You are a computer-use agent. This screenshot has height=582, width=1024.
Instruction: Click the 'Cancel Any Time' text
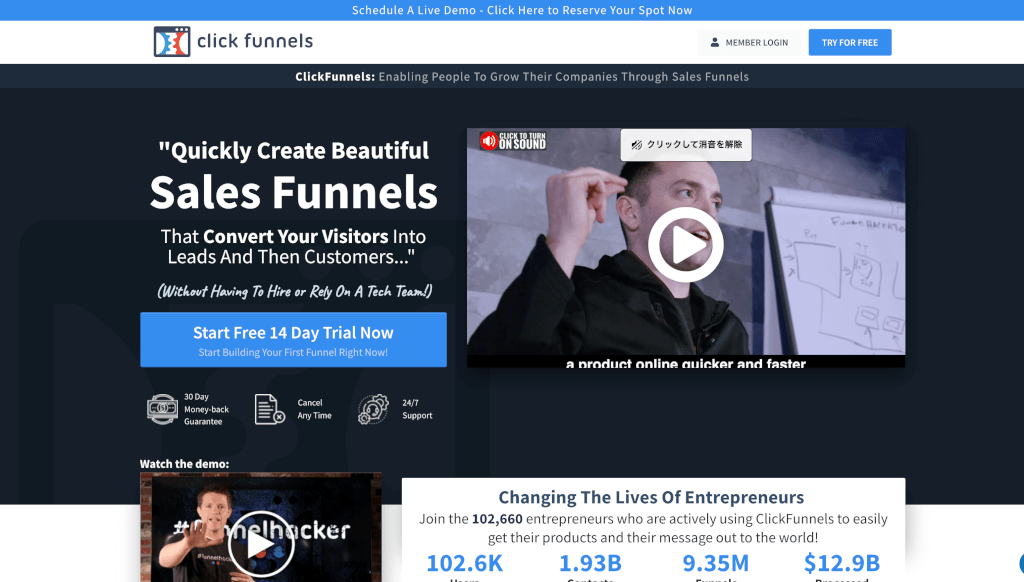[x=314, y=410]
